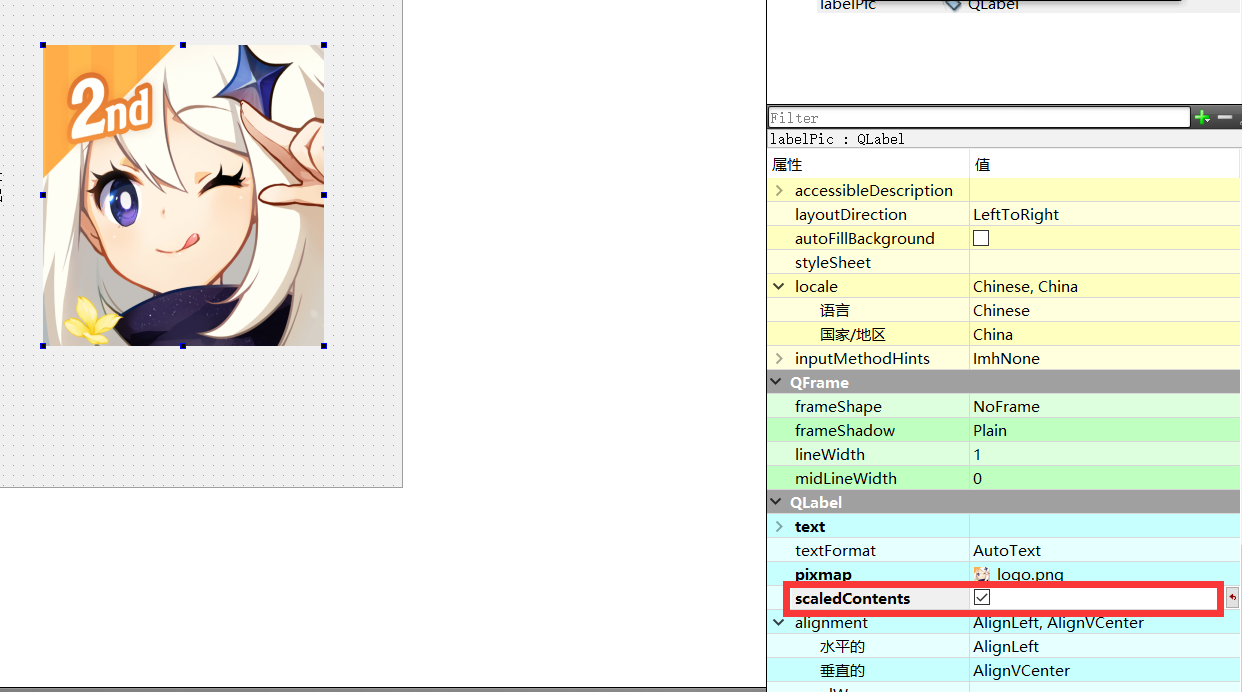The width and height of the screenshot is (1242, 692).
Task: Expand the text property
Action: [x=779, y=526]
